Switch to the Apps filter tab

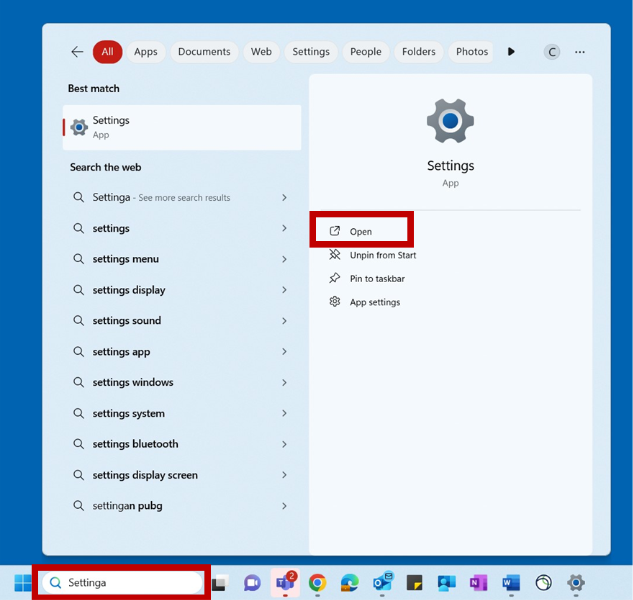click(146, 52)
